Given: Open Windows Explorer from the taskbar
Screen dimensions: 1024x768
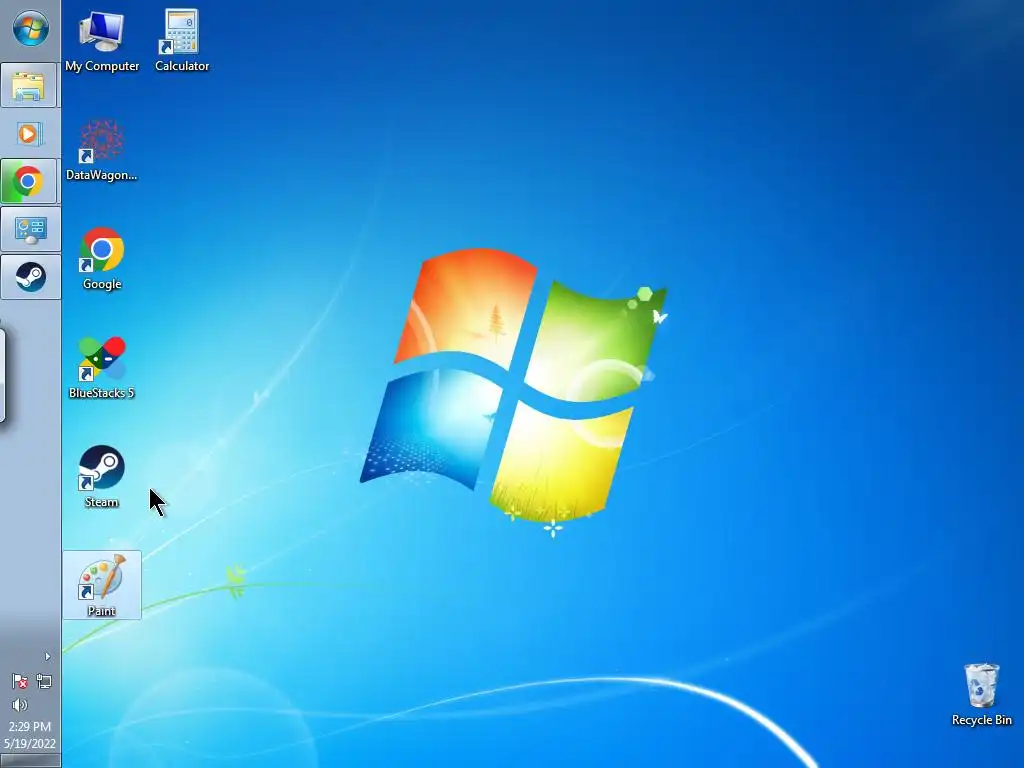Looking at the screenshot, I should click(29, 86).
